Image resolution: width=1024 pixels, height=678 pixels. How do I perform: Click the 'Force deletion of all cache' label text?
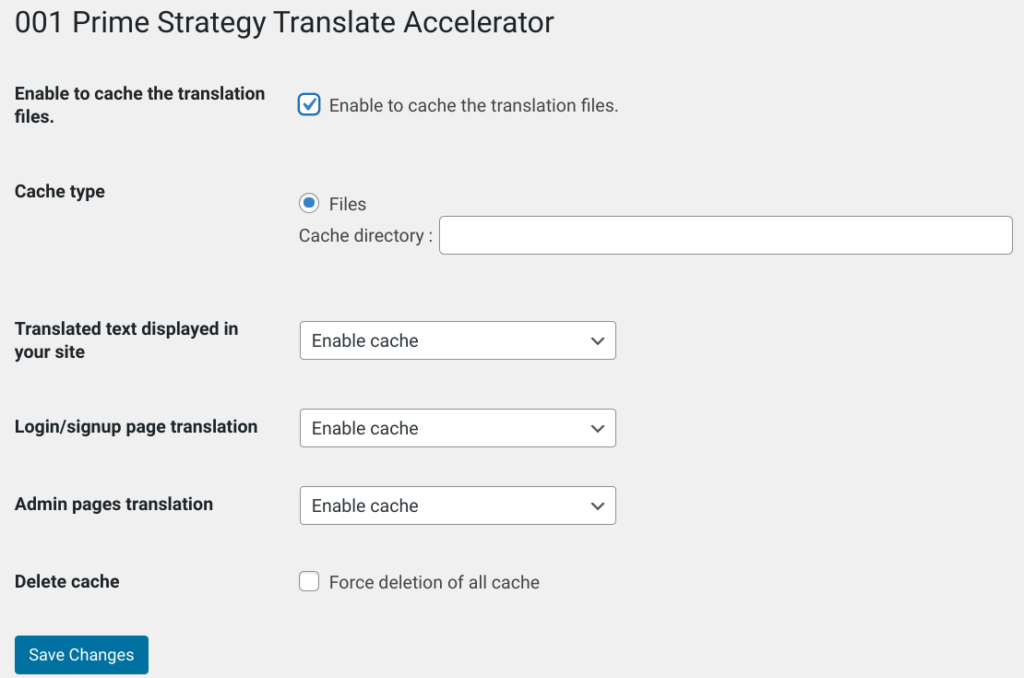(x=434, y=582)
